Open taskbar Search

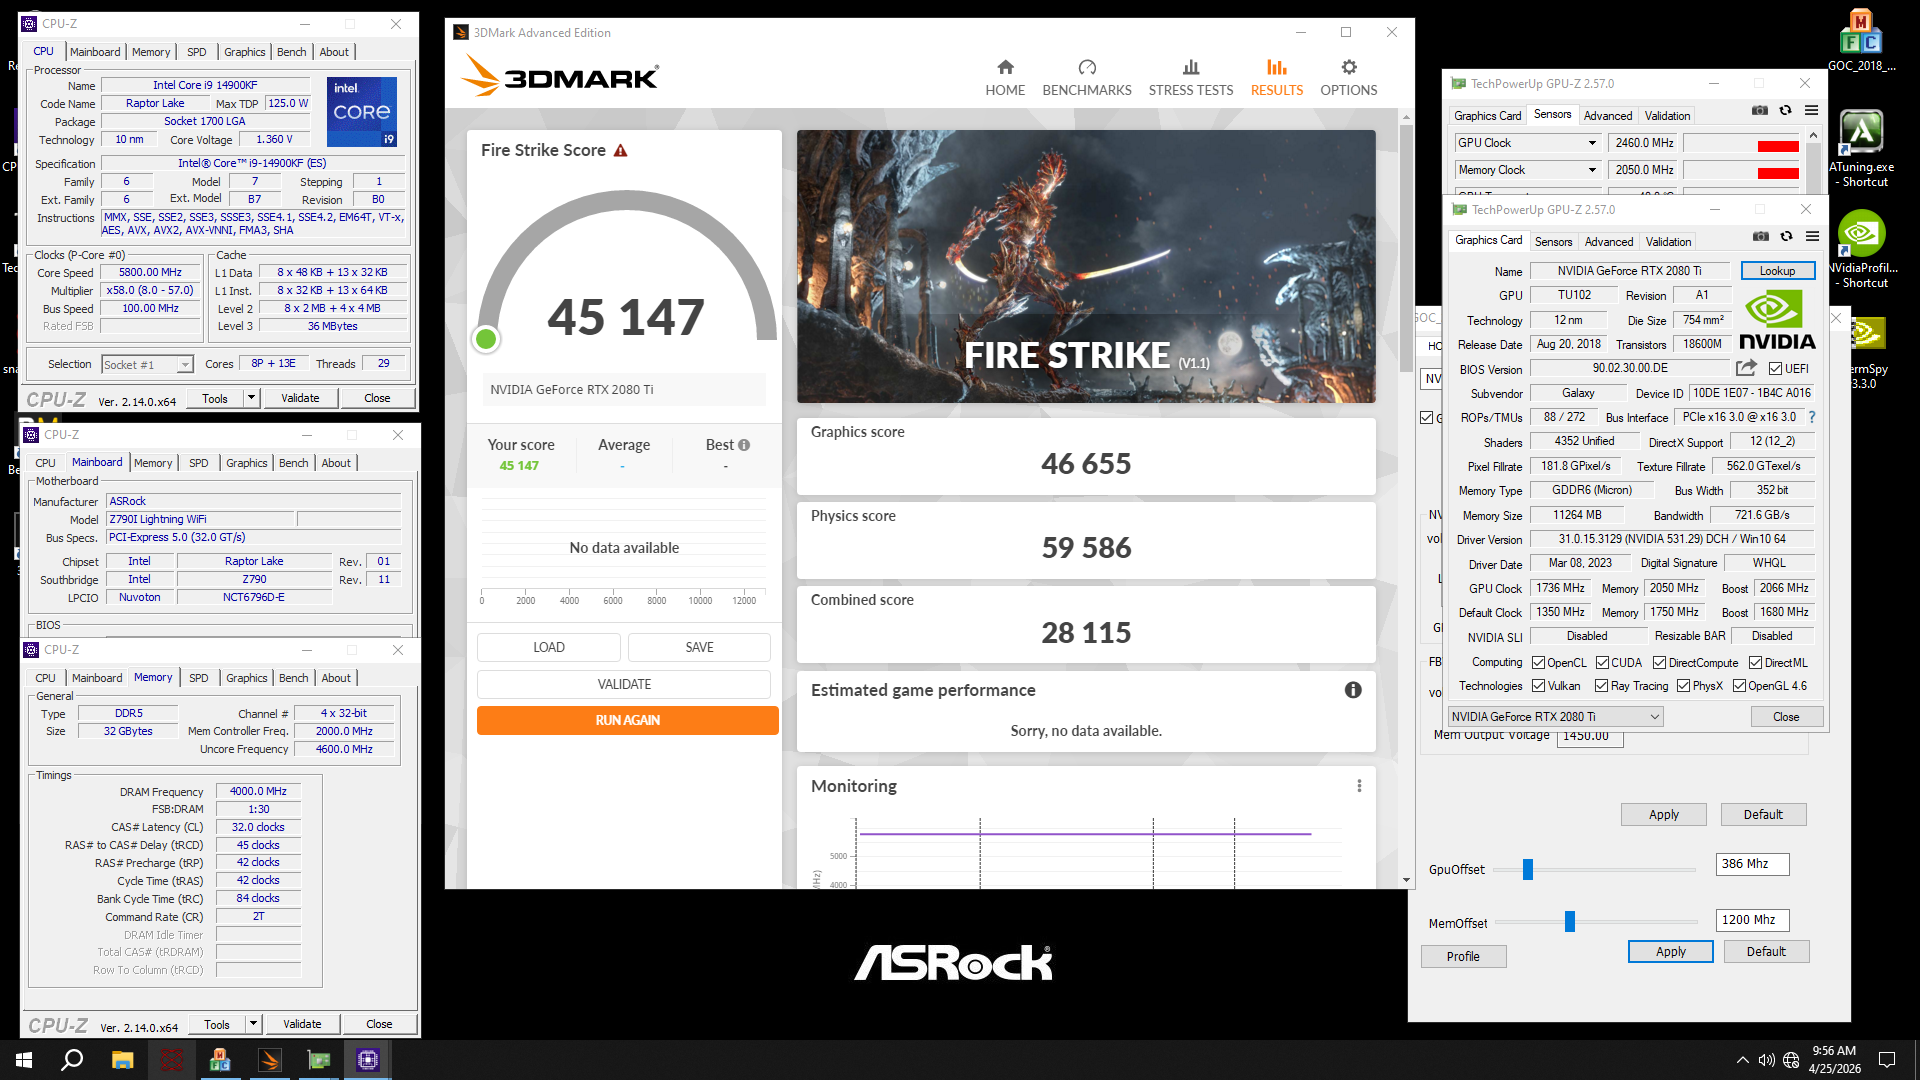tap(72, 1060)
